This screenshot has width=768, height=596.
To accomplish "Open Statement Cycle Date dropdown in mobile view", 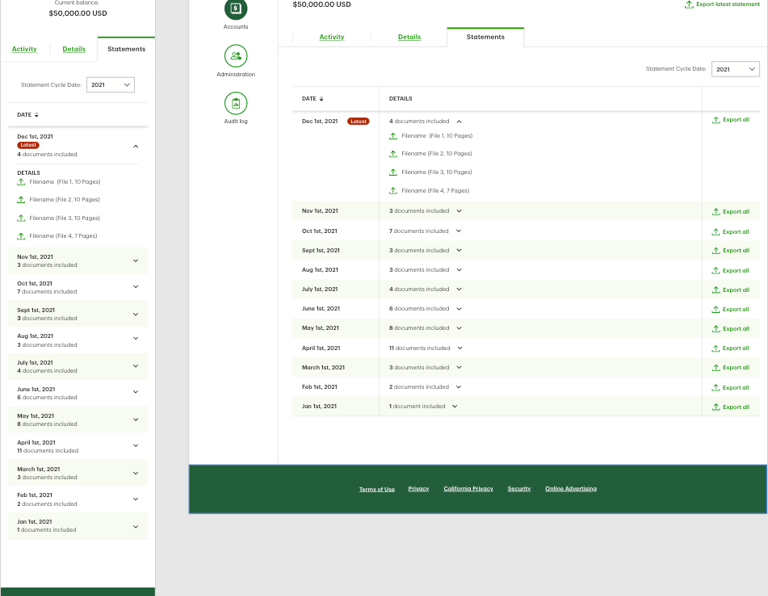I will [110, 85].
